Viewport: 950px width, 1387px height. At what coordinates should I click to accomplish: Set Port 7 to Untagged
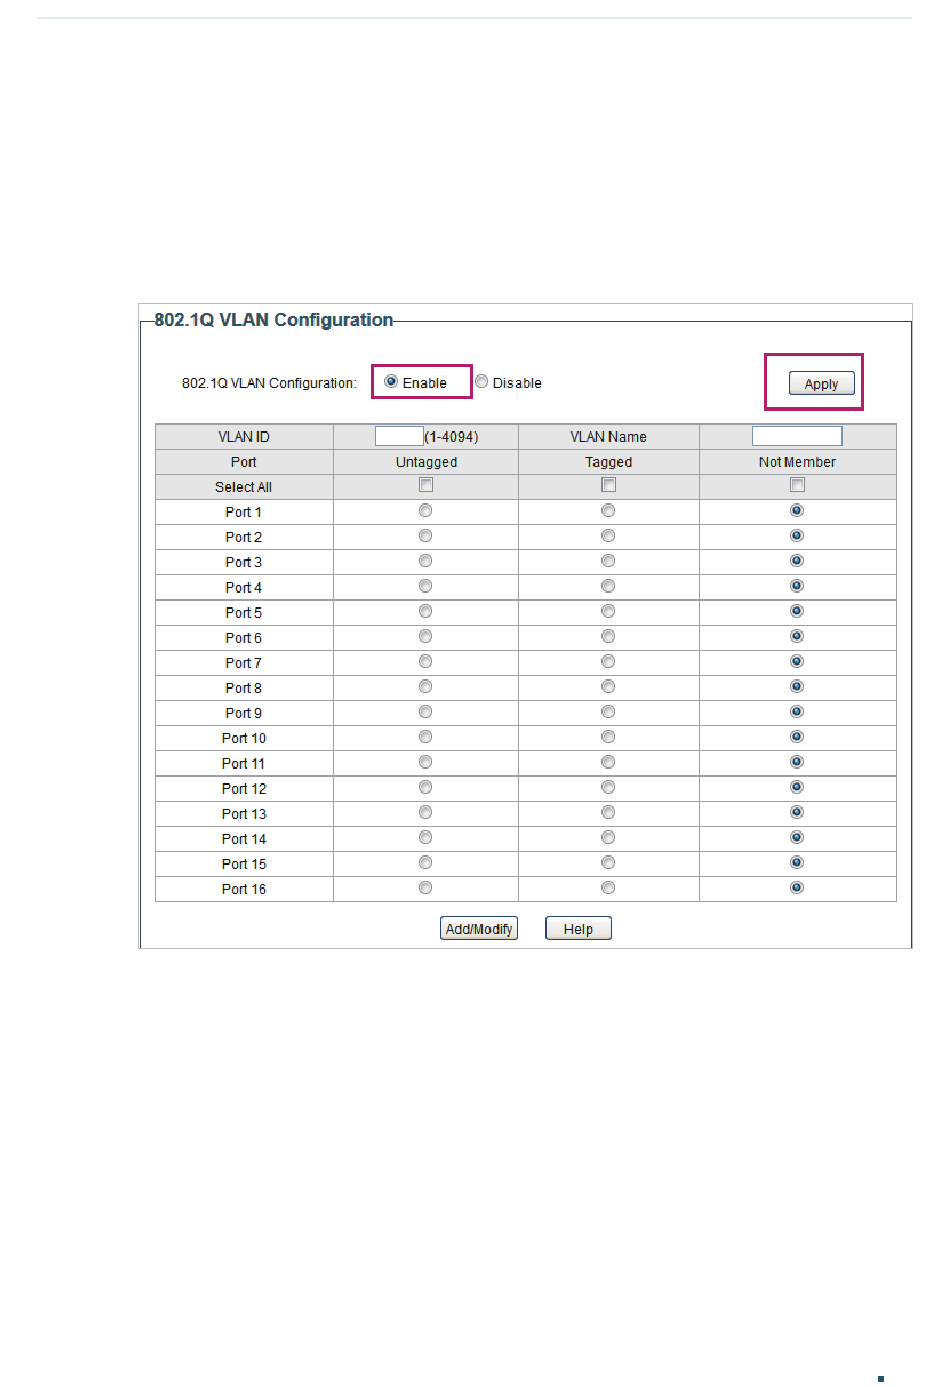(425, 661)
